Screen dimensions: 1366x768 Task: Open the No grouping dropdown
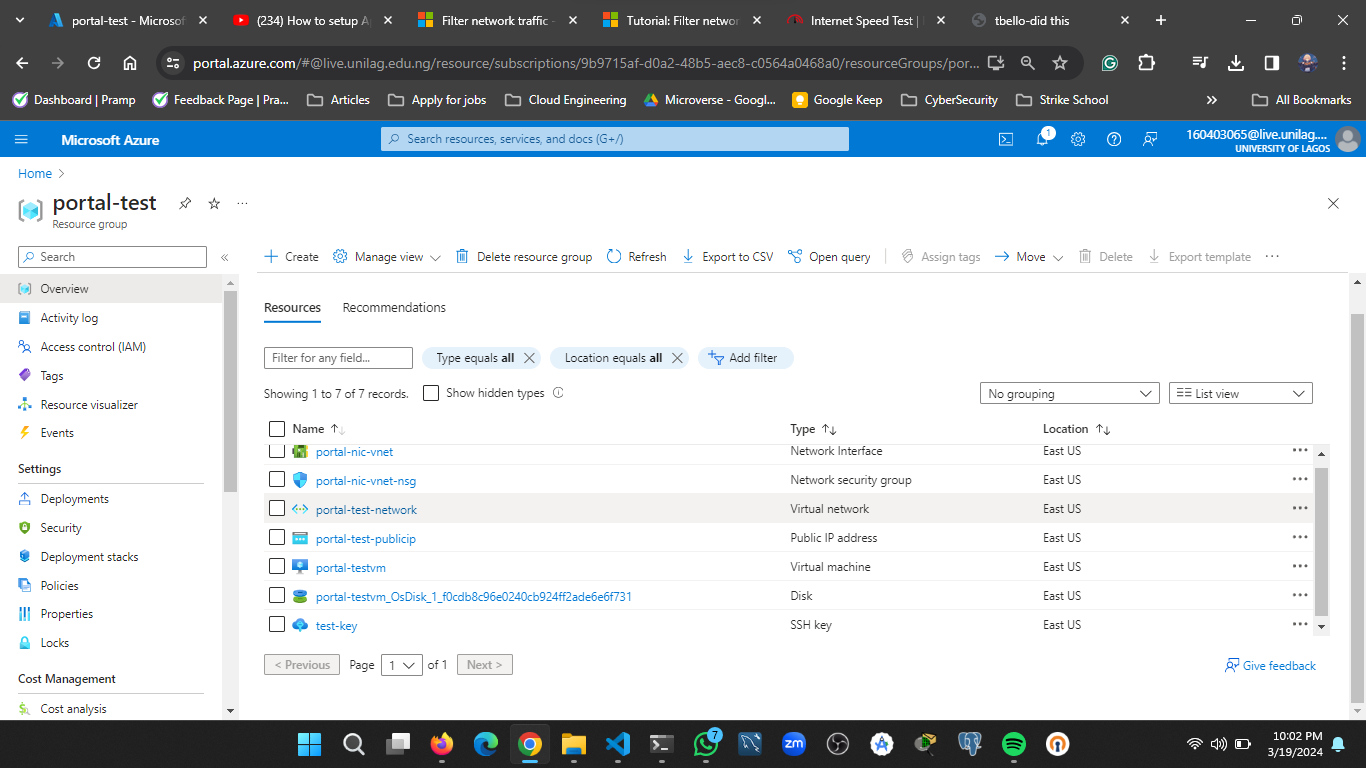pos(1070,394)
